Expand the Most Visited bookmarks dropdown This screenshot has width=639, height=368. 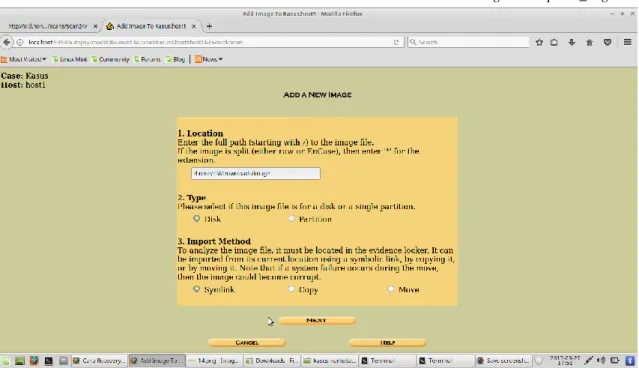coord(24,59)
